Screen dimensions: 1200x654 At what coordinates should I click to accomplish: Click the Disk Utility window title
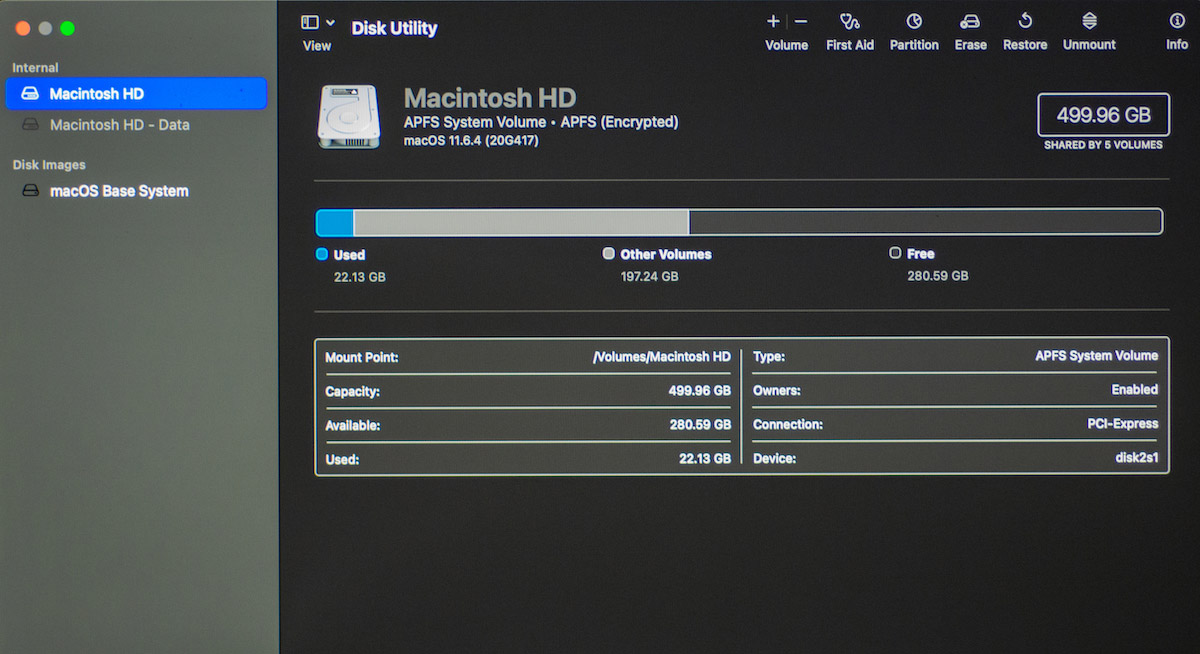394,29
